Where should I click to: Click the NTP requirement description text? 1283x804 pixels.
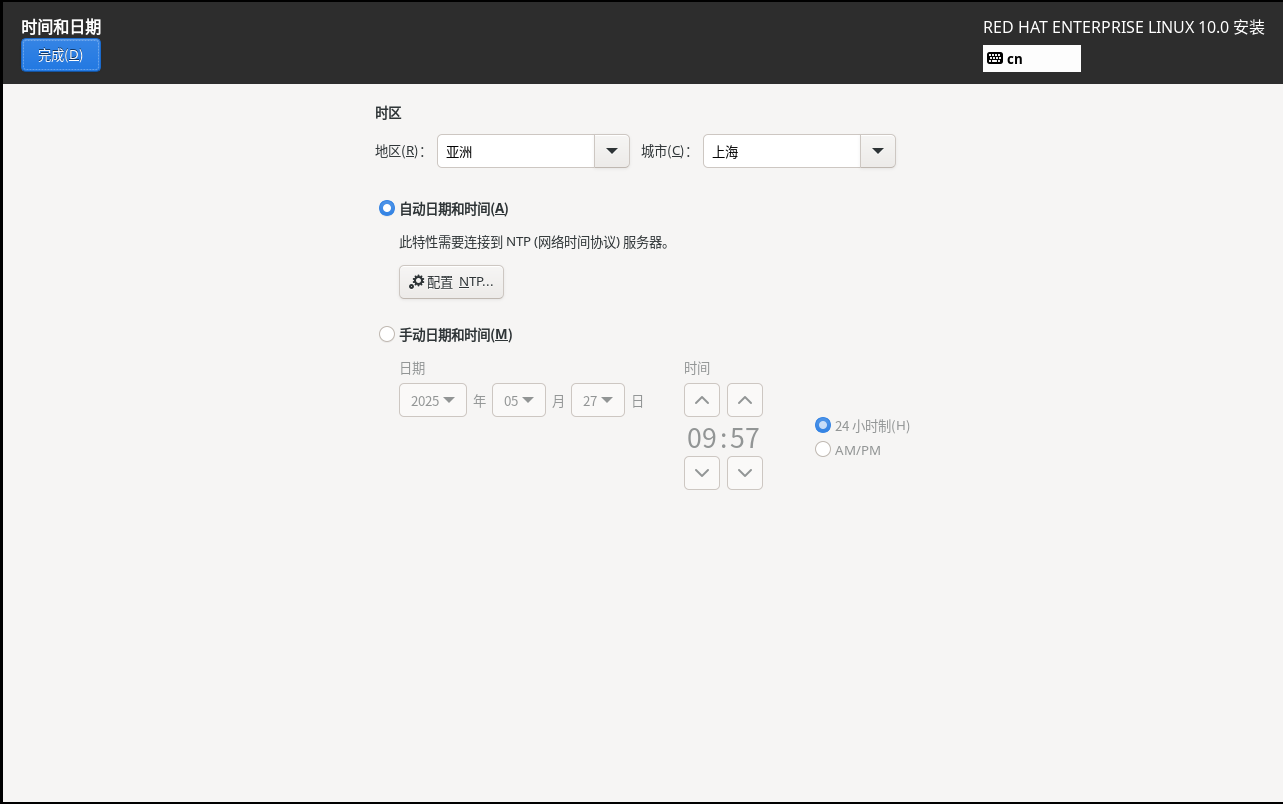534,242
